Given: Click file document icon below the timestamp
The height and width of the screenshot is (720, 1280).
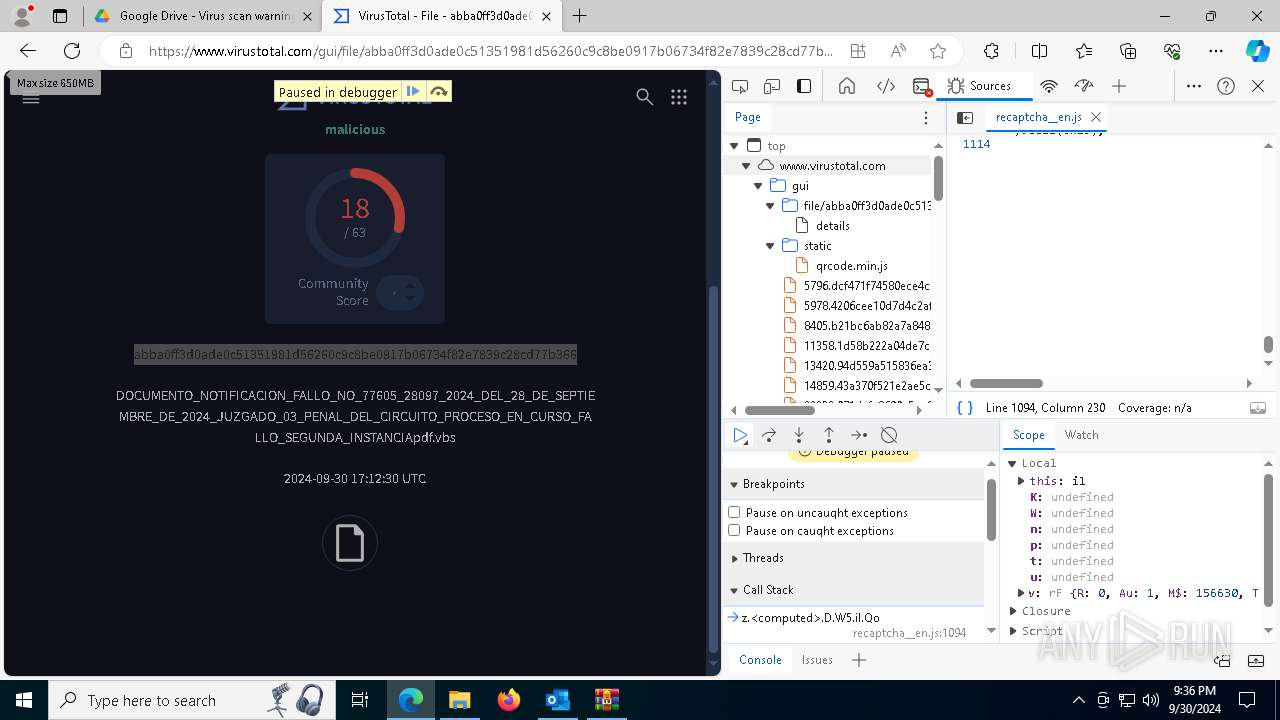Looking at the screenshot, I should click(350, 543).
